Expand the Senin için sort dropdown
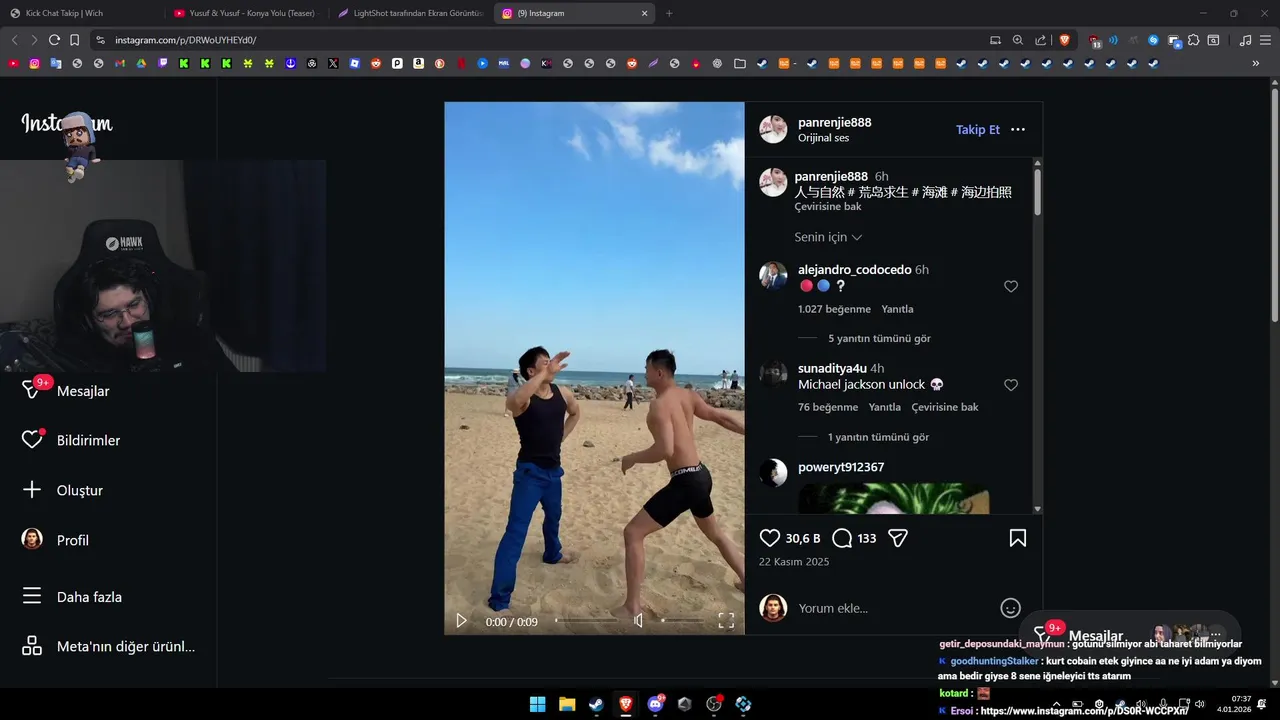Screen dimensions: 1280x720 828,237
